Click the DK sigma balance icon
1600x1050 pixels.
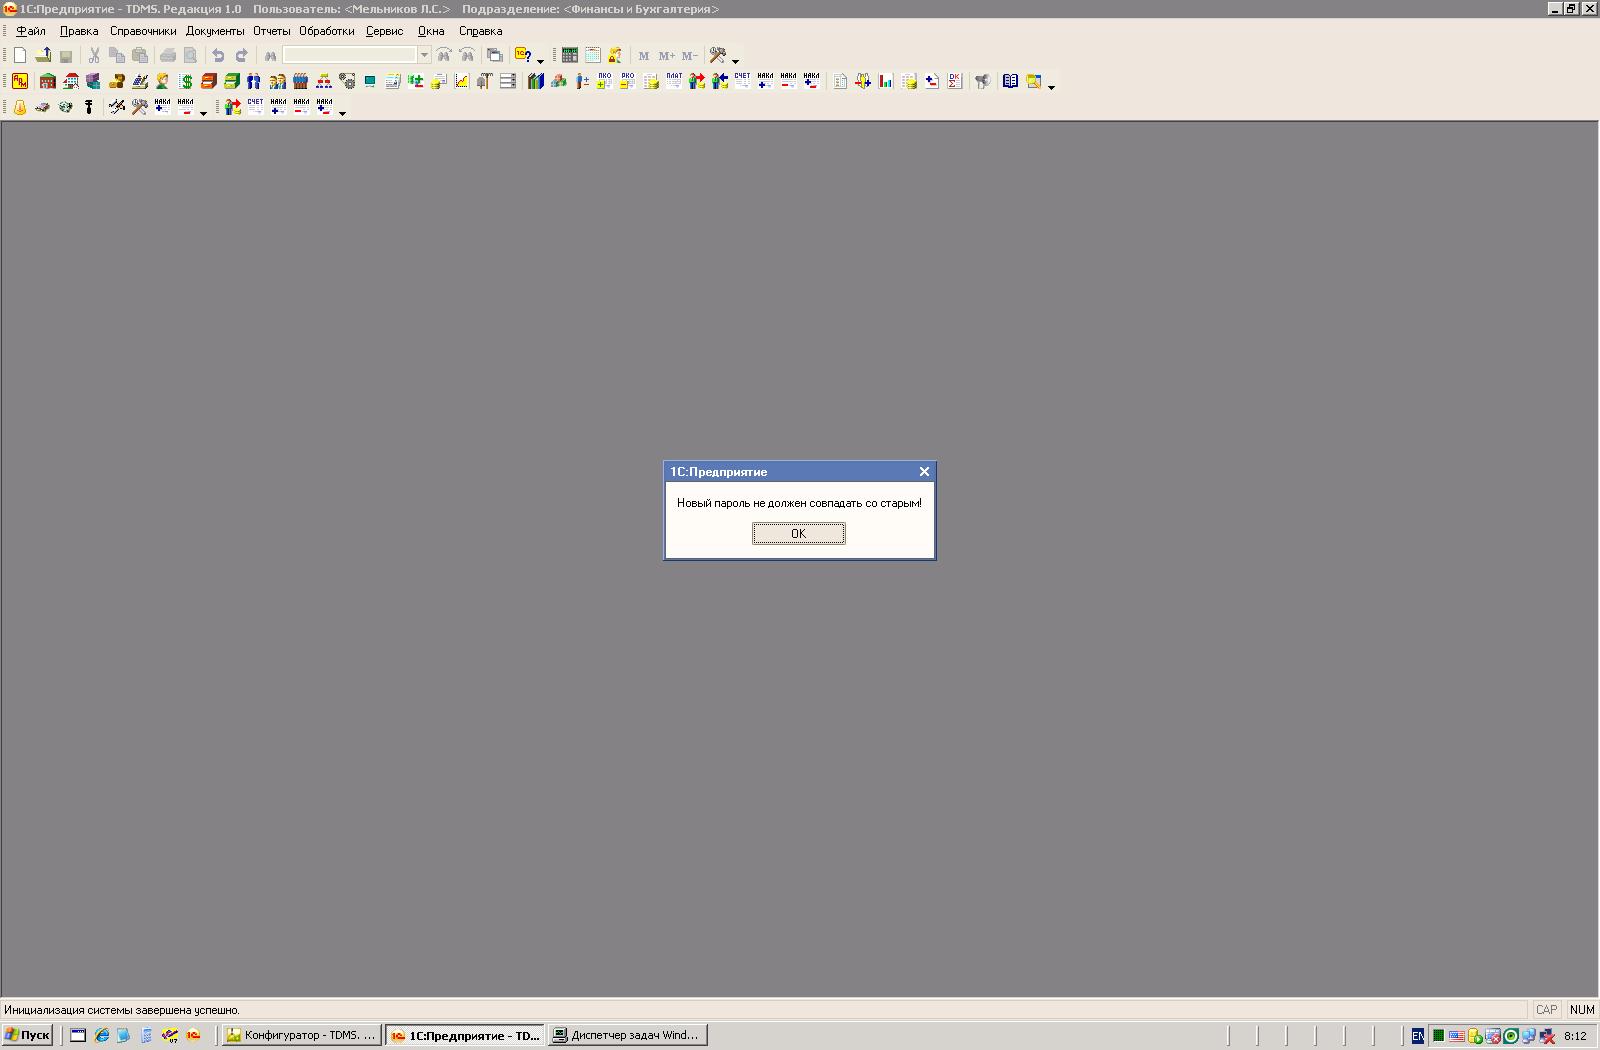click(x=955, y=81)
